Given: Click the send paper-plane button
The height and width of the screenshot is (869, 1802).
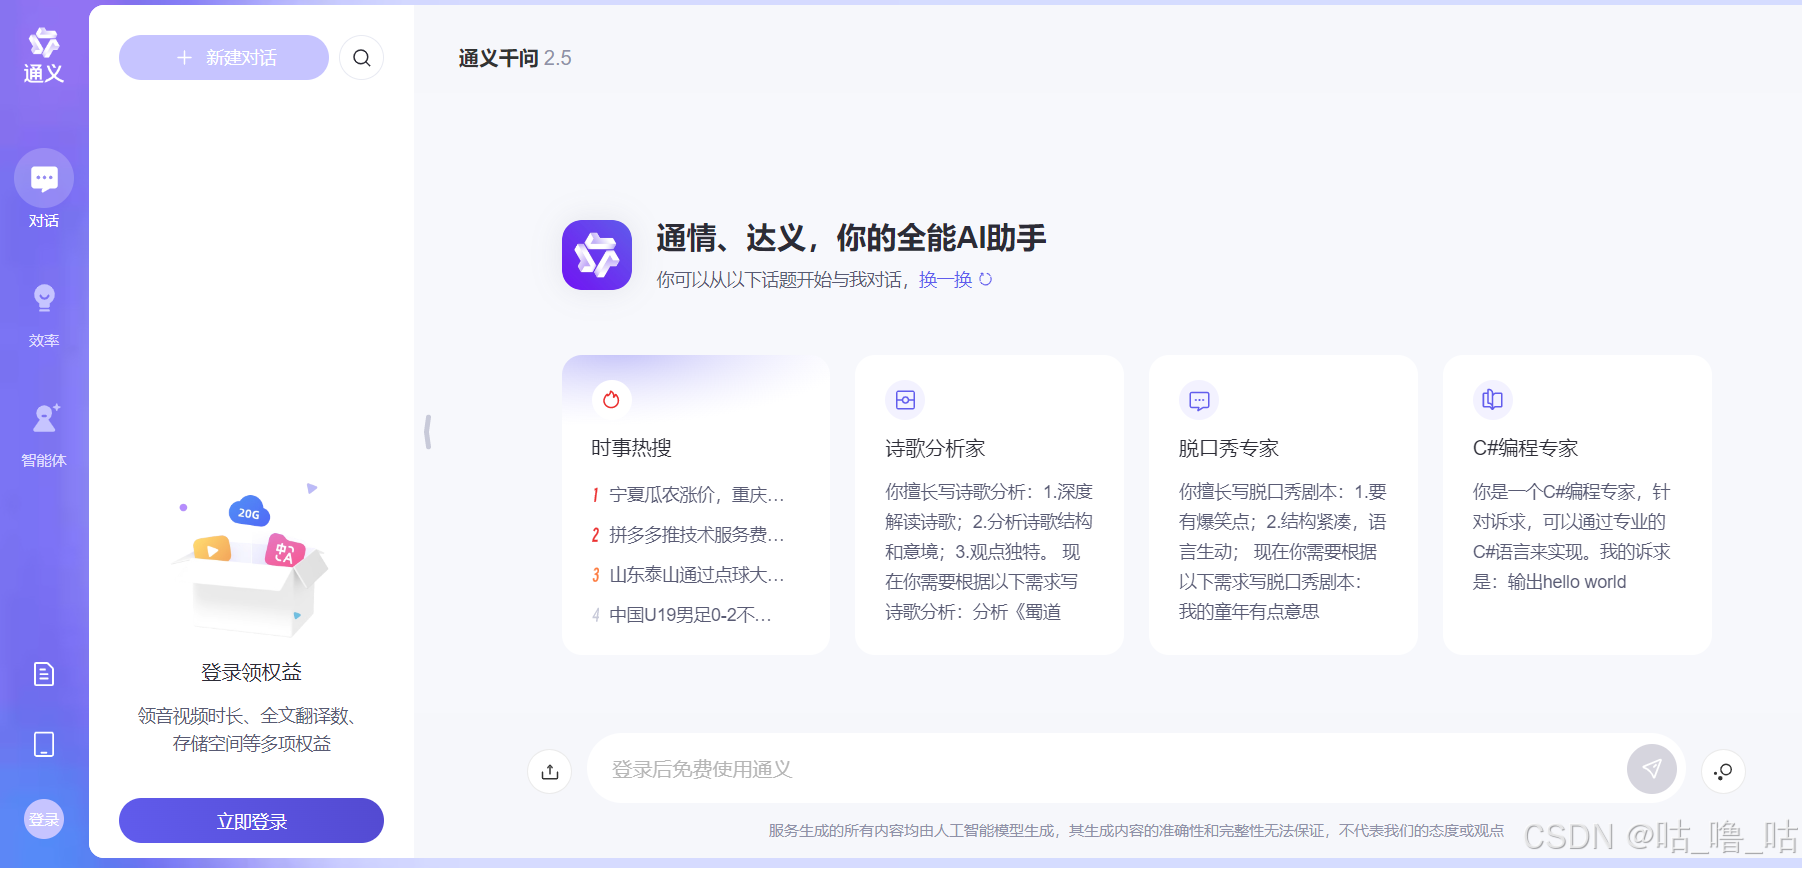Looking at the screenshot, I should point(1652,769).
